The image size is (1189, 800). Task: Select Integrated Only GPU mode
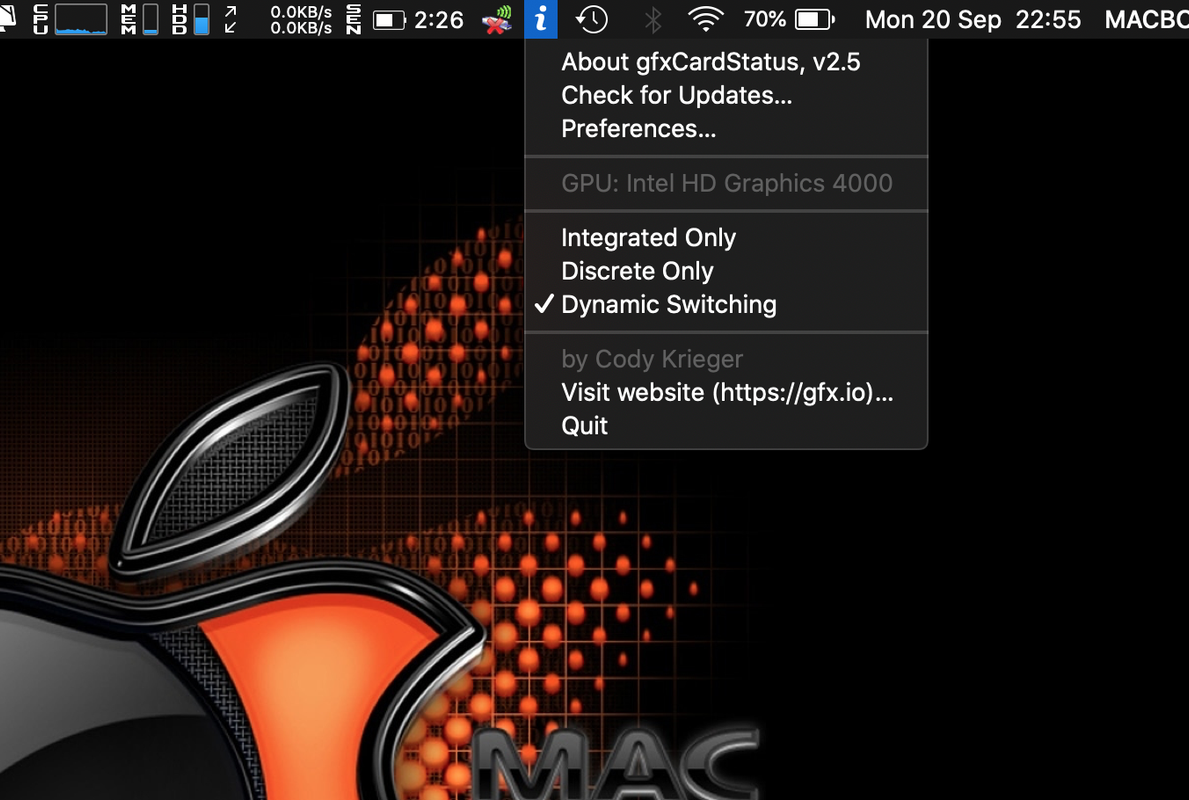pyautogui.click(x=726, y=237)
